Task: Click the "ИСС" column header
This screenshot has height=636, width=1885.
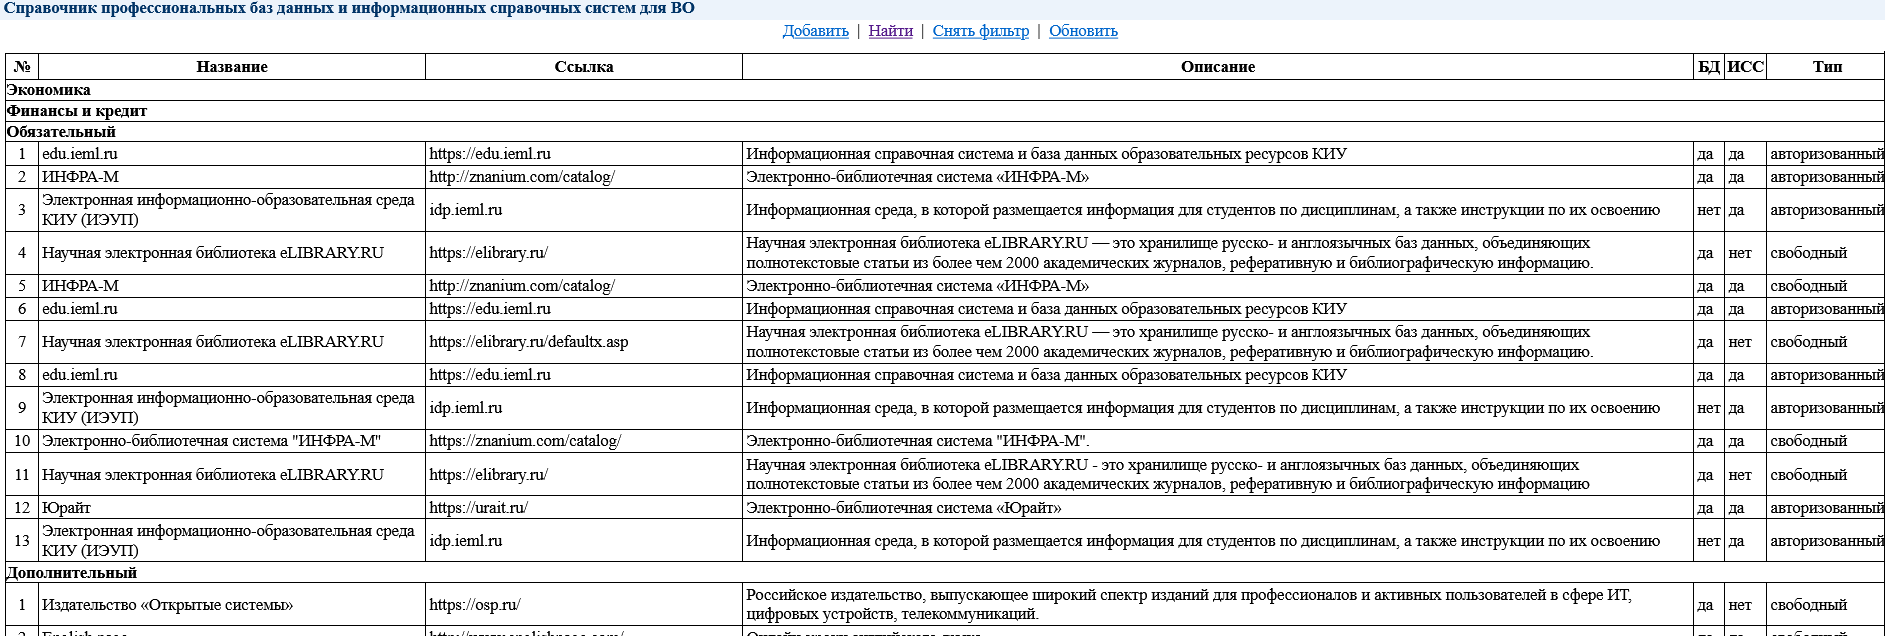Action: click(x=1746, y=67)
